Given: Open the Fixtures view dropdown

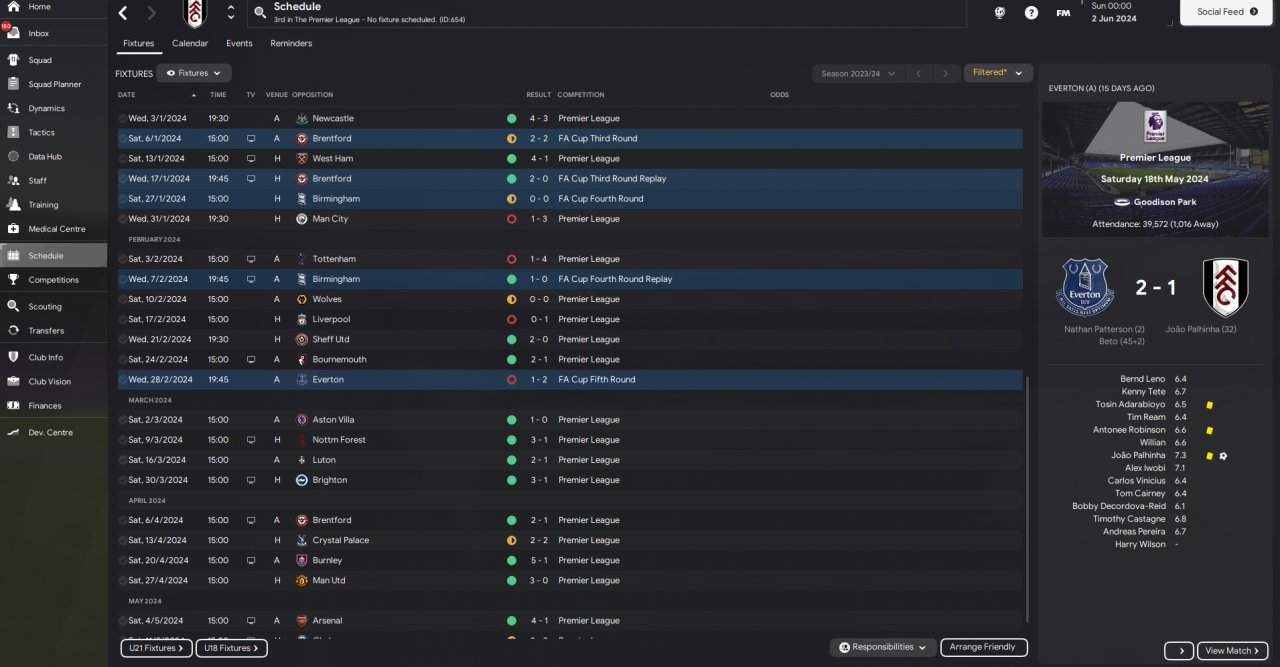Looking at the screenshot, I should (194, 73).
